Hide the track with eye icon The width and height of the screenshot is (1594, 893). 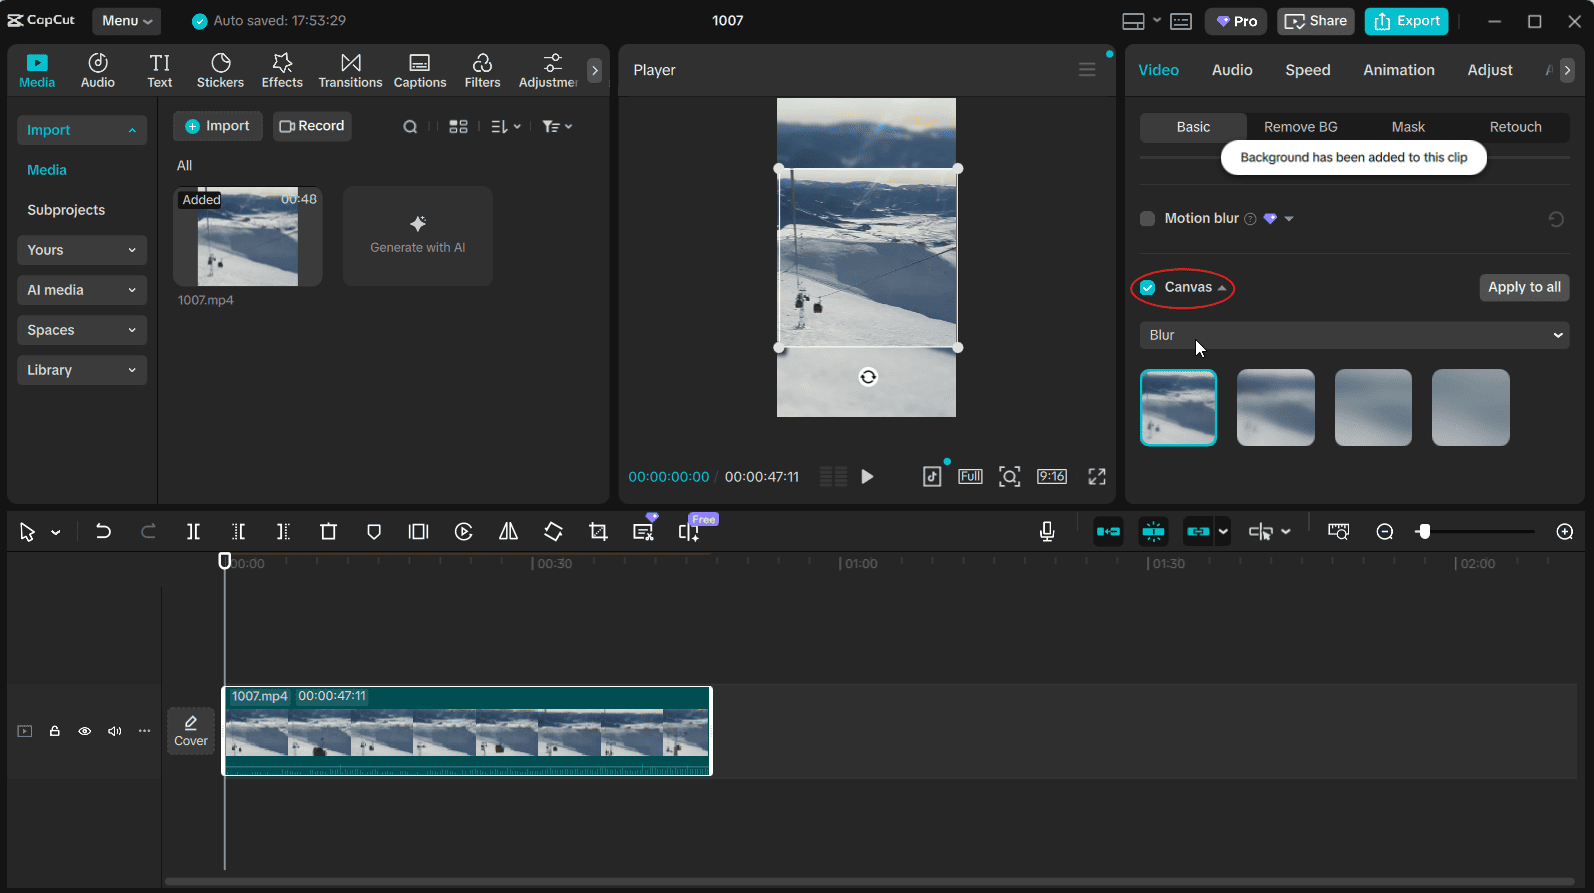85,731
